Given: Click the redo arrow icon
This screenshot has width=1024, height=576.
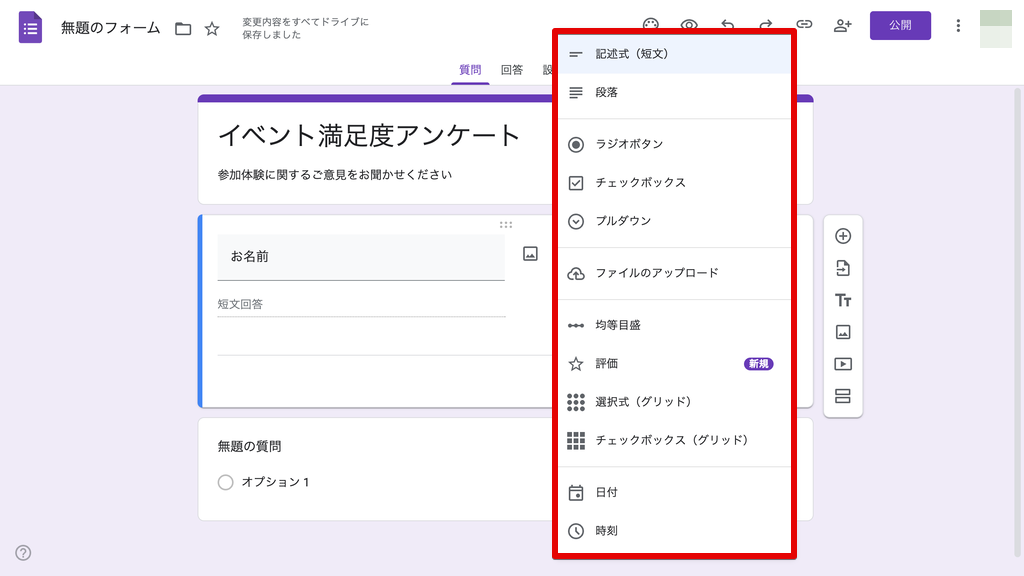Looking at the screenshot, I should (x=765, y=25).
